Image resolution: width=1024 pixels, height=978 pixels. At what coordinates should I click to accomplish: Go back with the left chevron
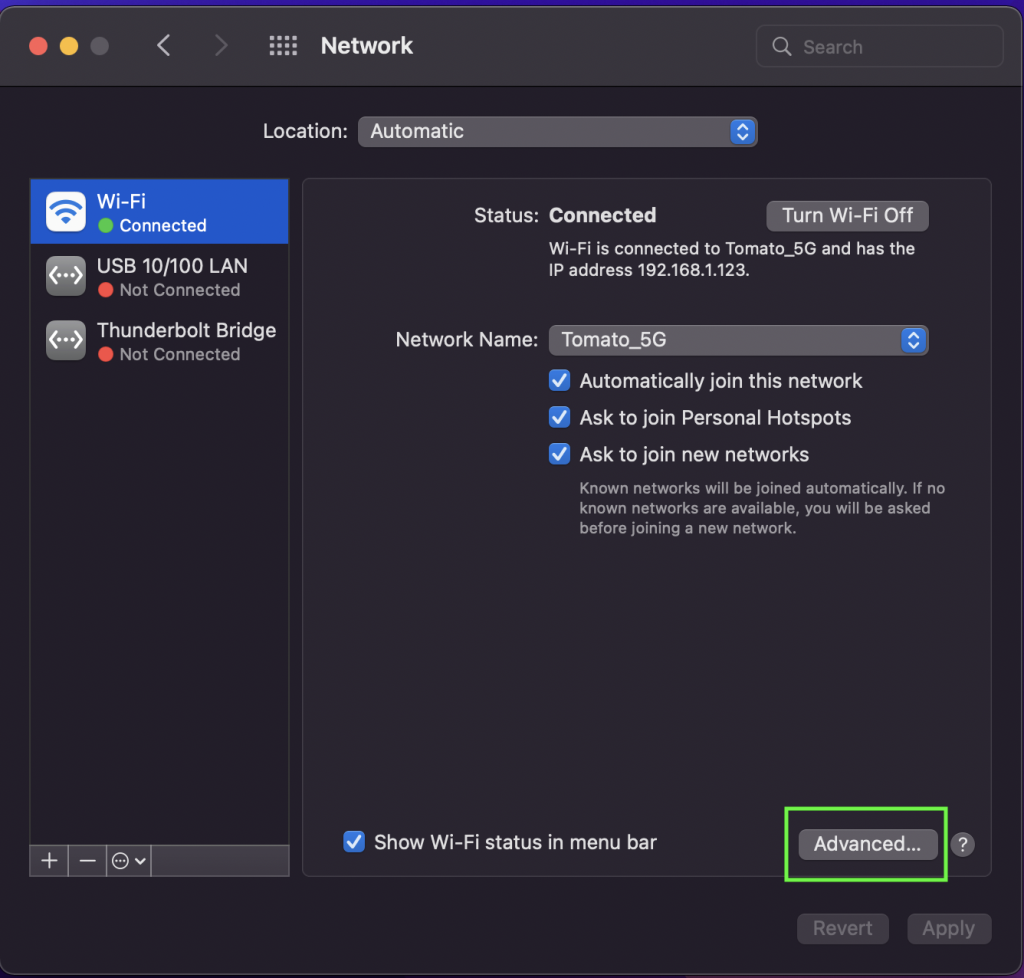(164, 46)
